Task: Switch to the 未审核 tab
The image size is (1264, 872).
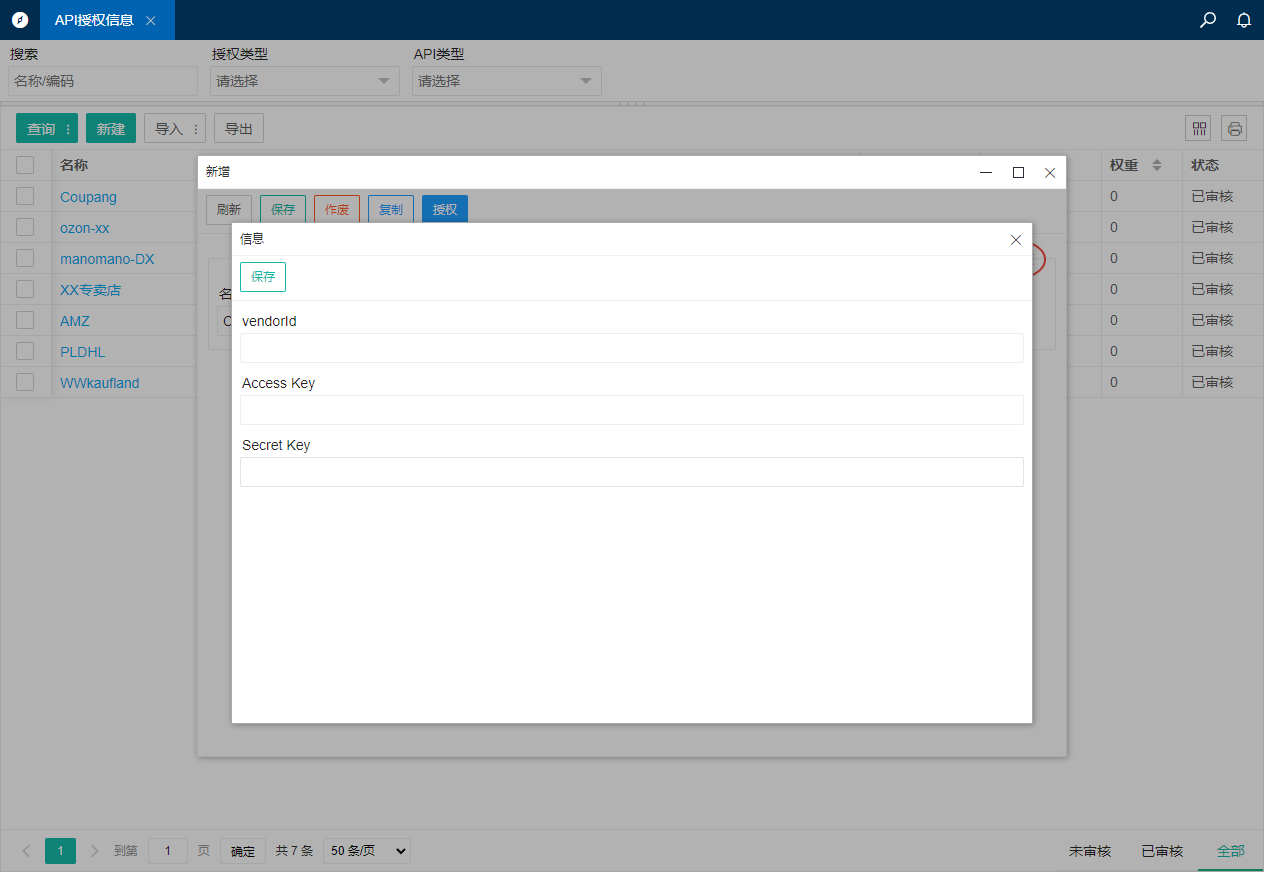Action: [x=1090, y=851]
